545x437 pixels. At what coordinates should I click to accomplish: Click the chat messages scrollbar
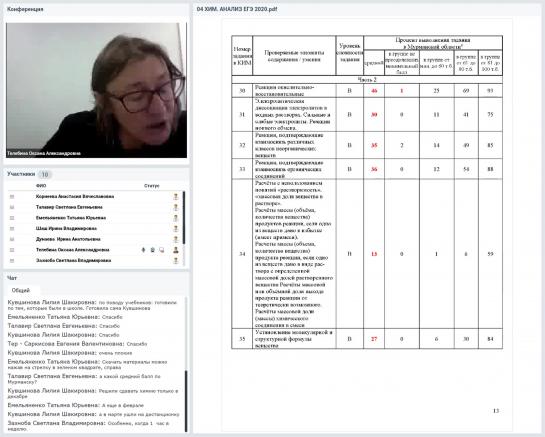[186, 400]
